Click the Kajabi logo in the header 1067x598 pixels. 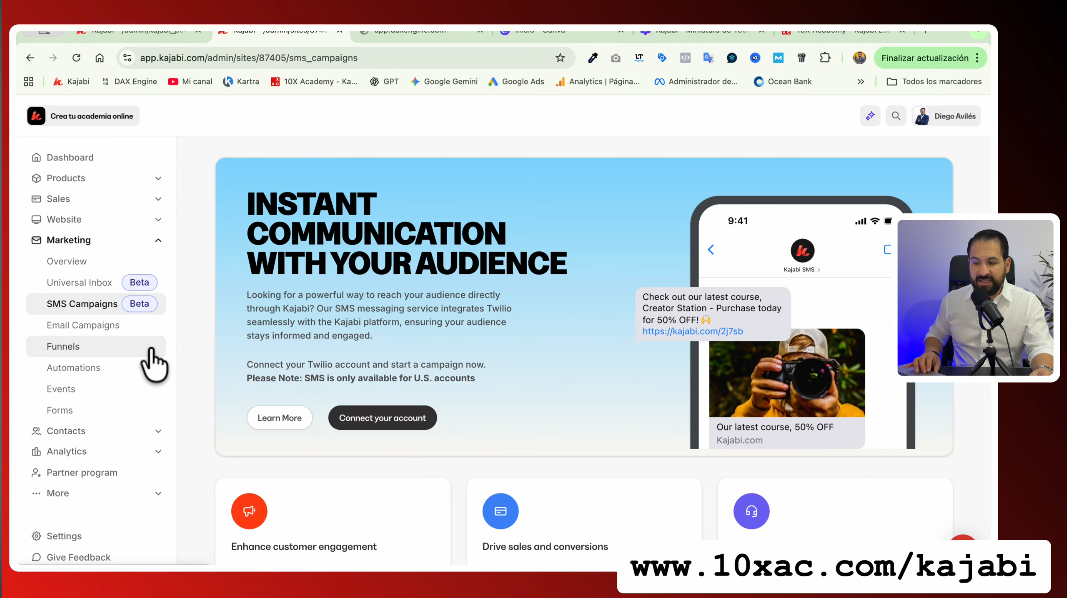36,116
